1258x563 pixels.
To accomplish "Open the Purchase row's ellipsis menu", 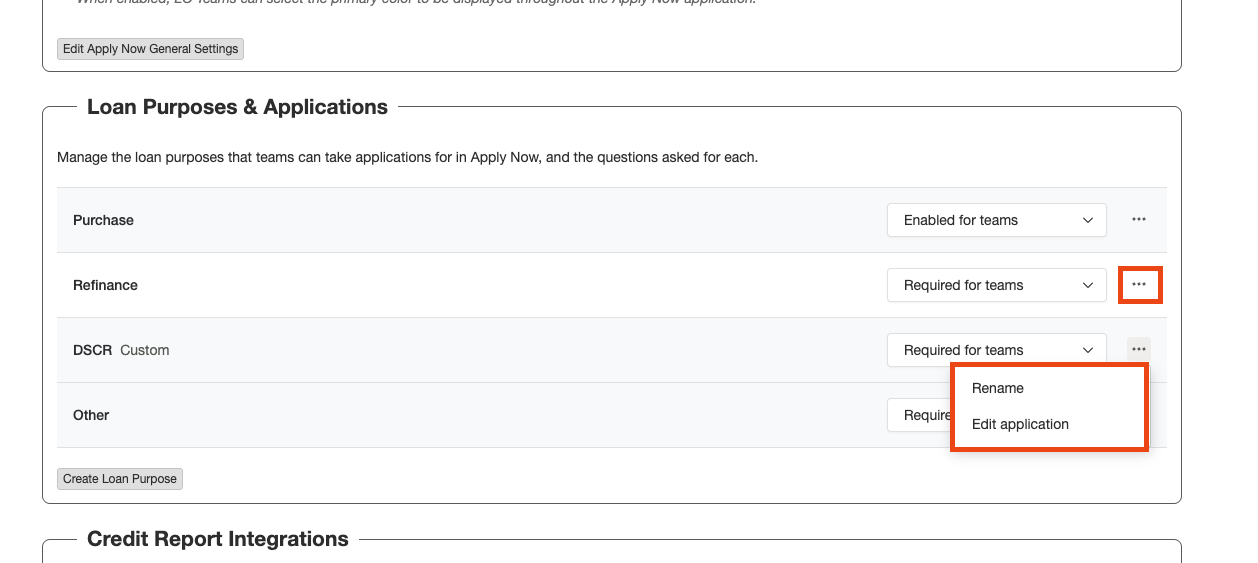I will [x=1138, y=220].
